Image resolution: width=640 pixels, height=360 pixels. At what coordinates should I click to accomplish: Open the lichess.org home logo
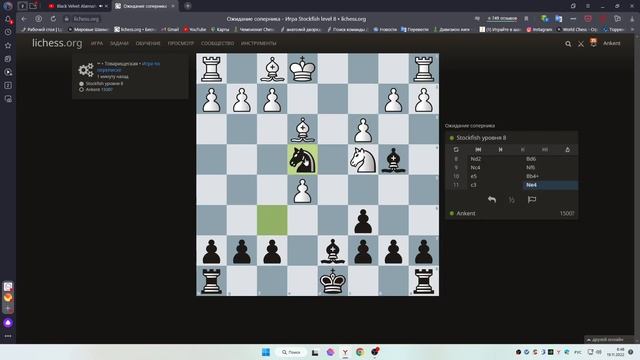click(57, 43)
